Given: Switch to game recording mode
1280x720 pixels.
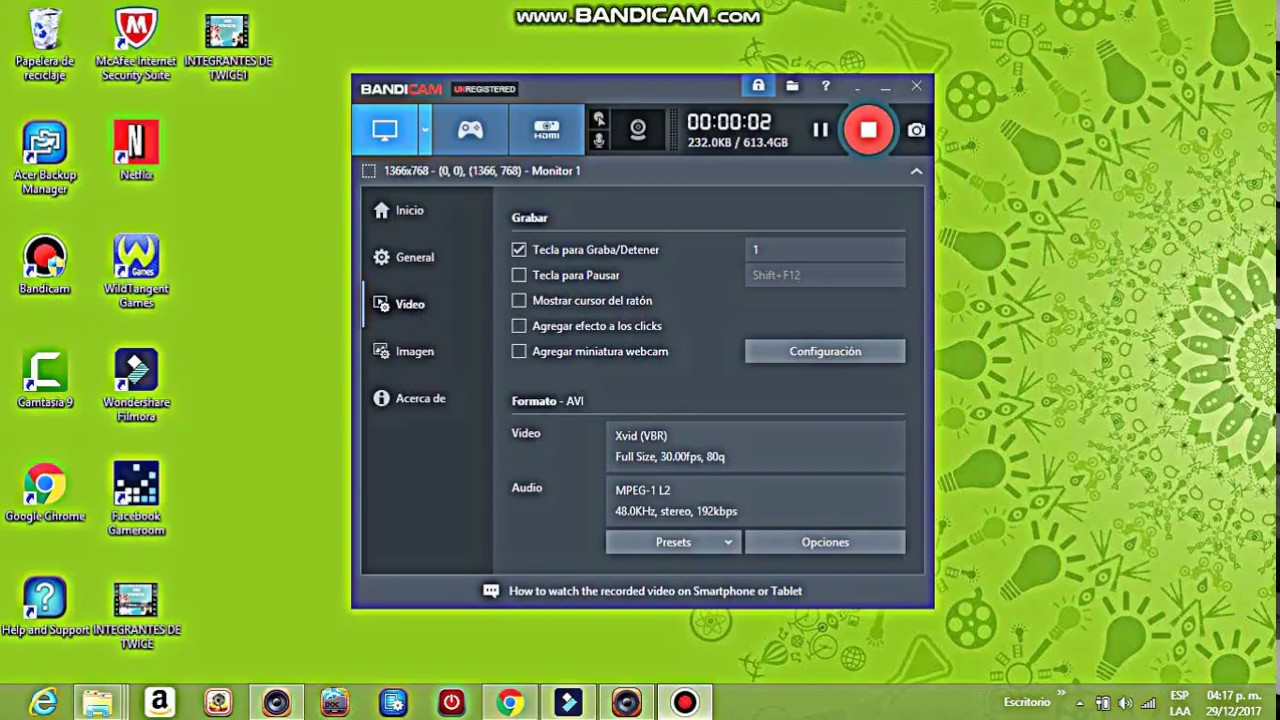Looking at the screenshot, I should pos(470,130).
